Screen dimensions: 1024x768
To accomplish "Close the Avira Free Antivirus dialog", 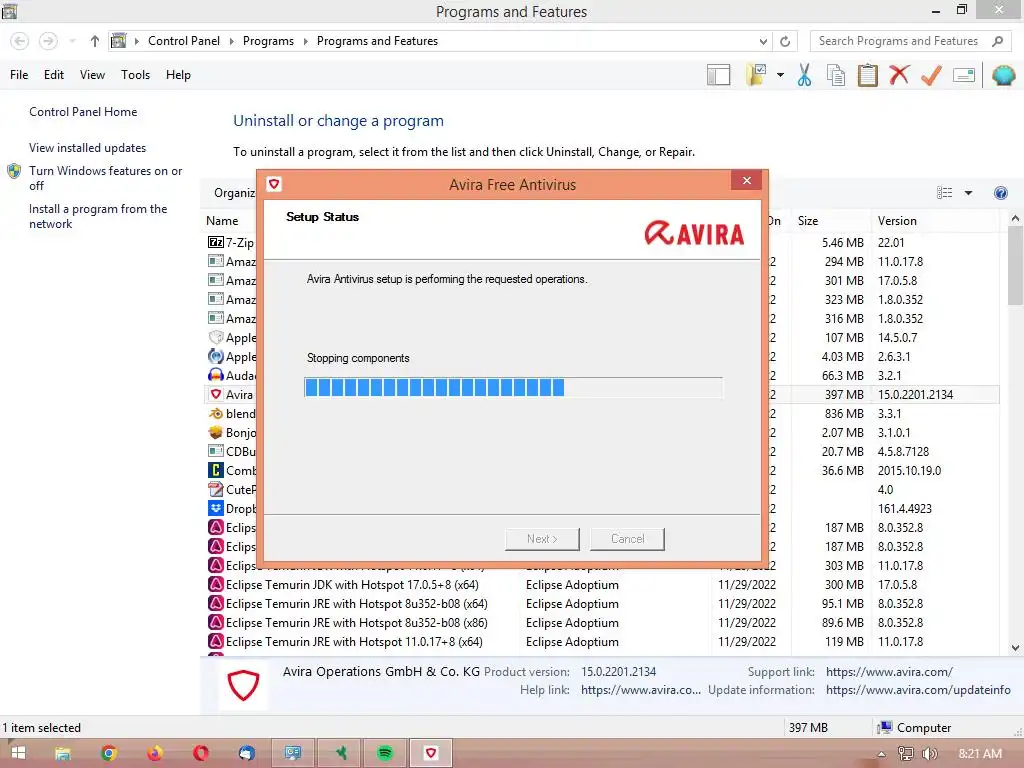I will click(x=746, y=181).
